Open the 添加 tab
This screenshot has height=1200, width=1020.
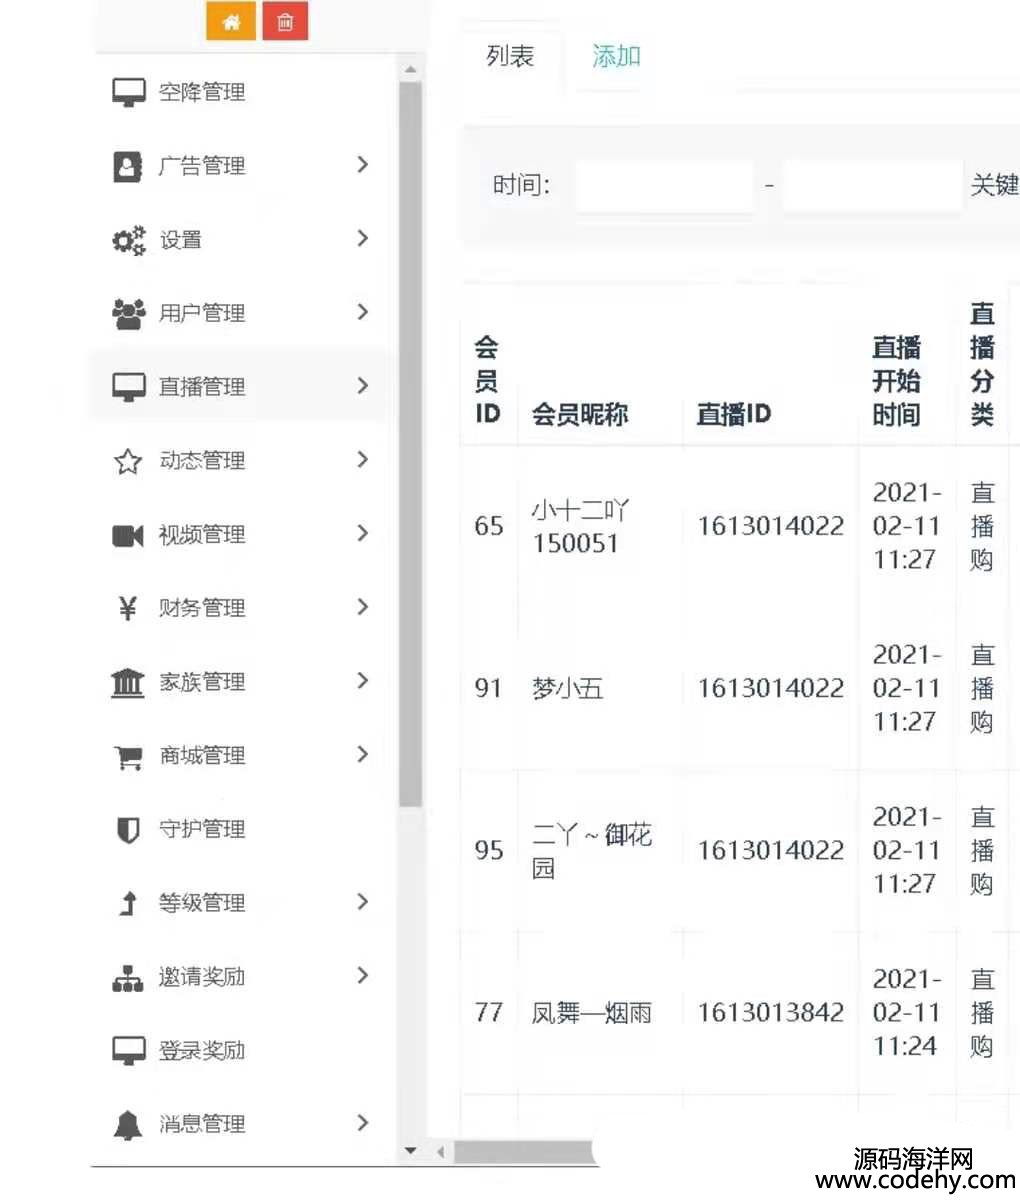(x=616, y=57)
